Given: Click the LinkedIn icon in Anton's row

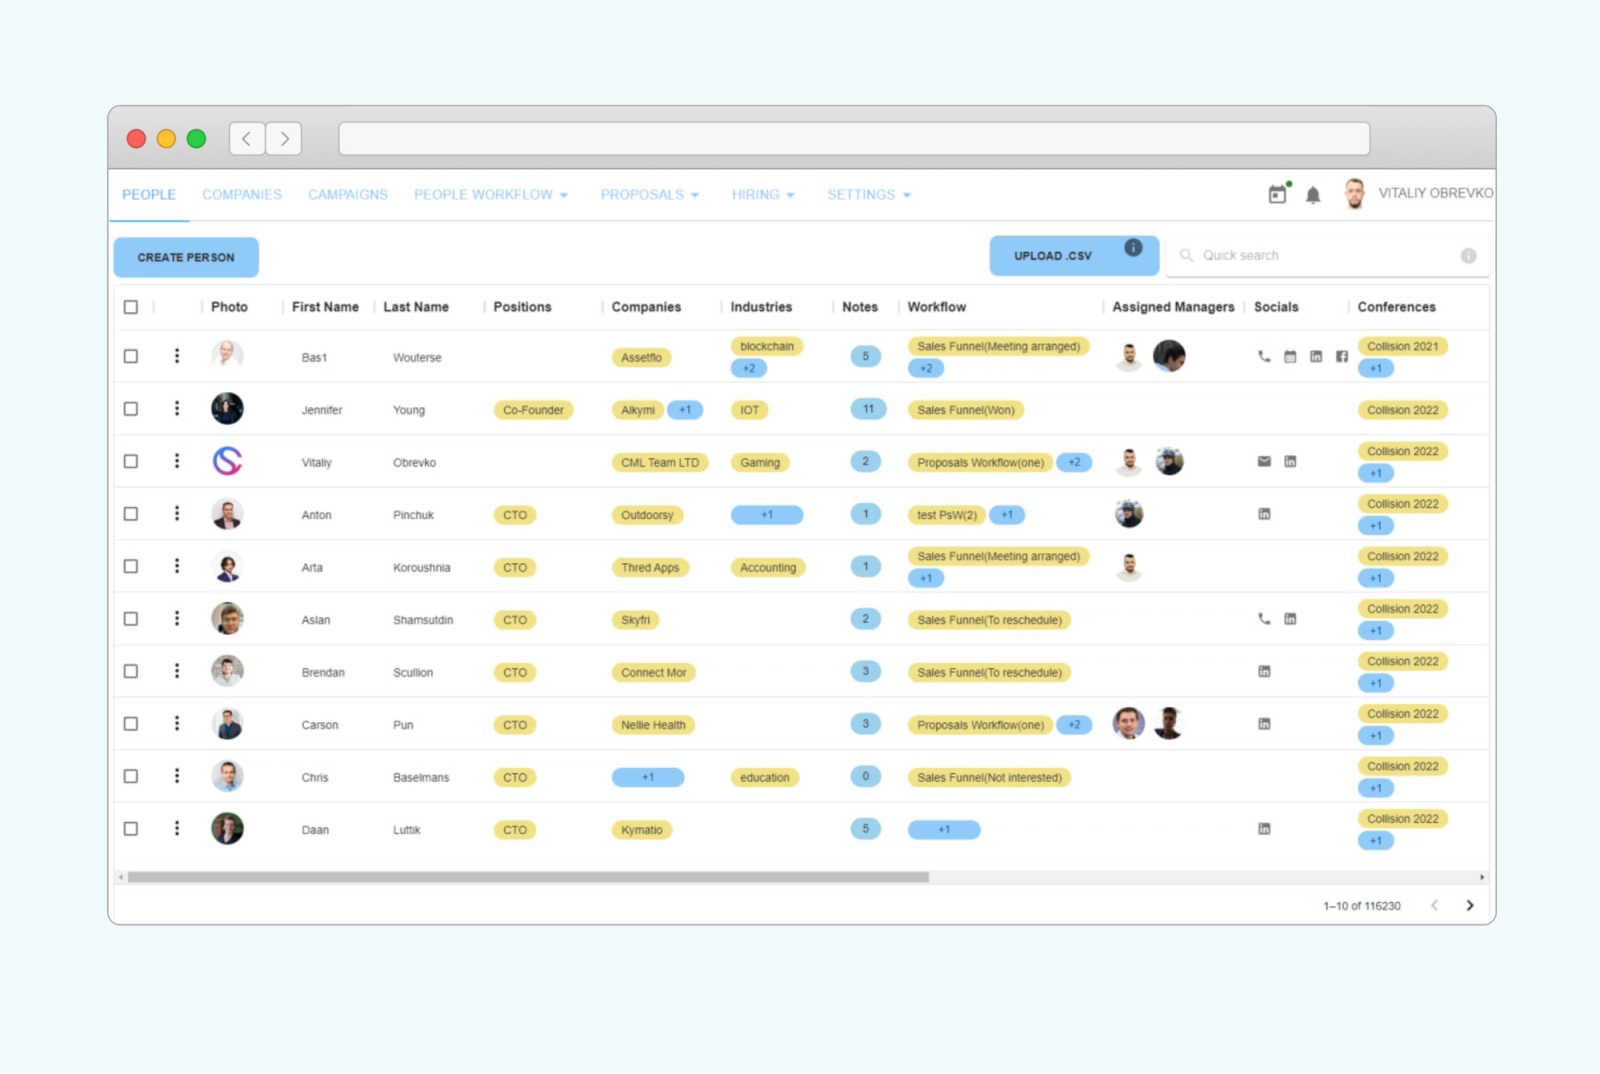Looking at the screenshot, I should (1264, 514).
